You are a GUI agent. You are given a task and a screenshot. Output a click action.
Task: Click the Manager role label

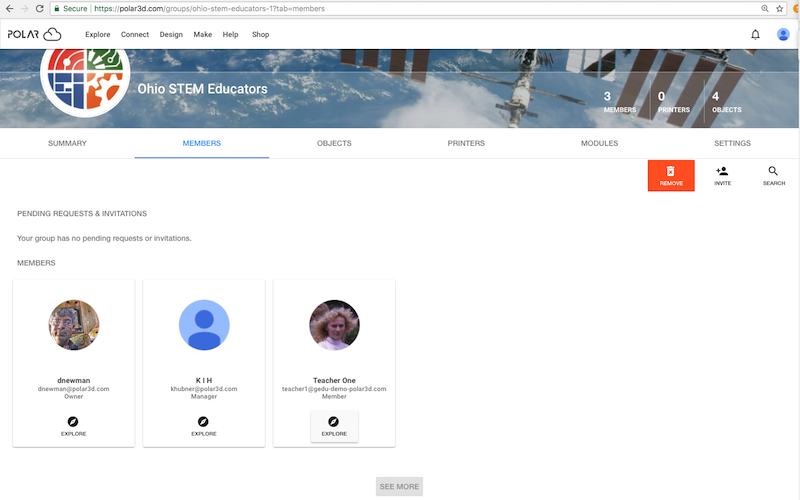pos(204,396)
